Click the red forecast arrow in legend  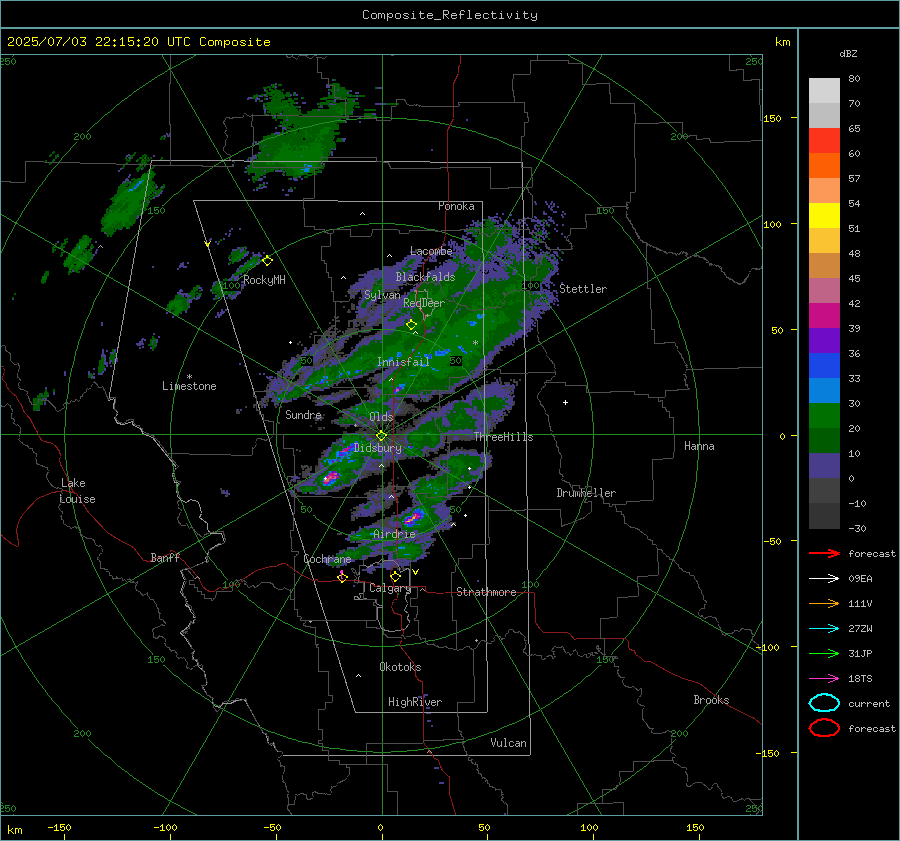[824, 553]
